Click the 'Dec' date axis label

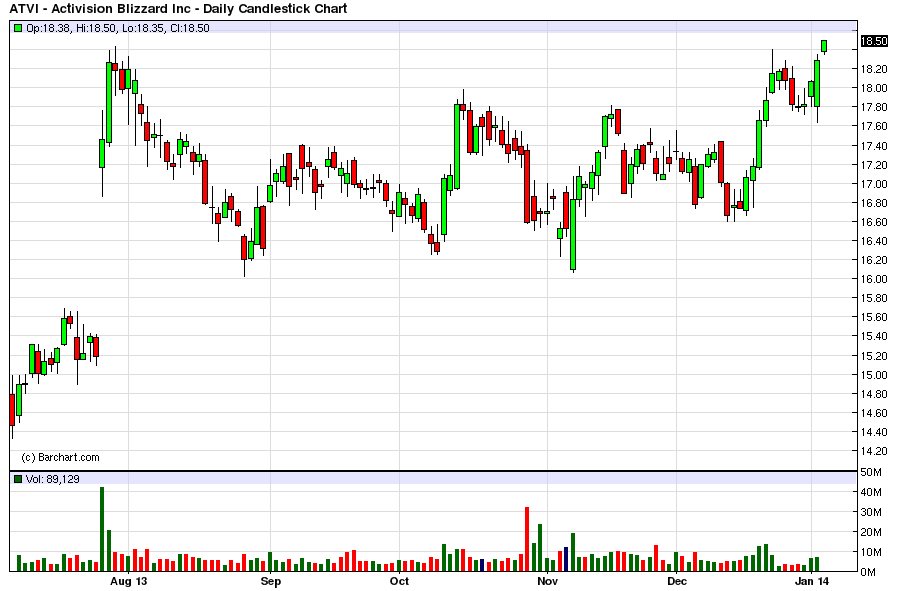click(676, 581)
